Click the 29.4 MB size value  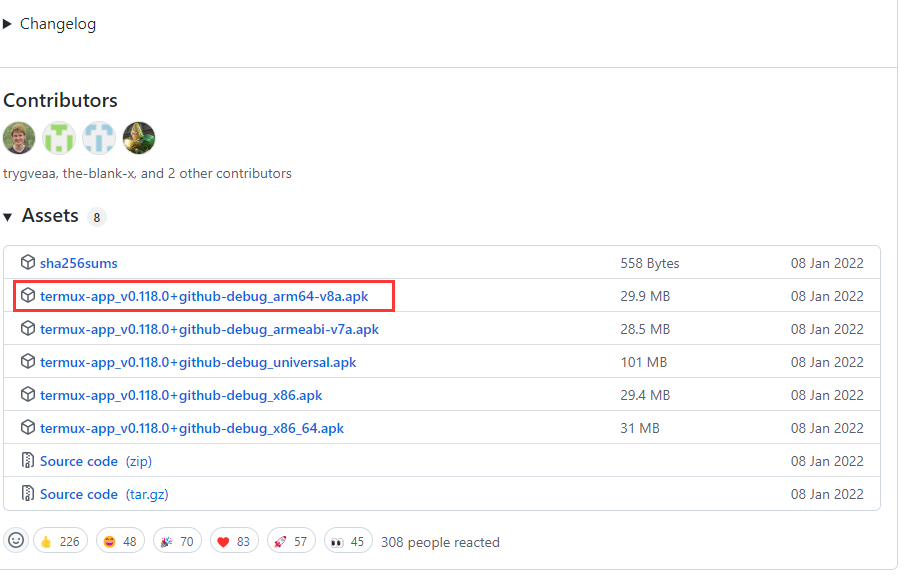pos(645,395)
